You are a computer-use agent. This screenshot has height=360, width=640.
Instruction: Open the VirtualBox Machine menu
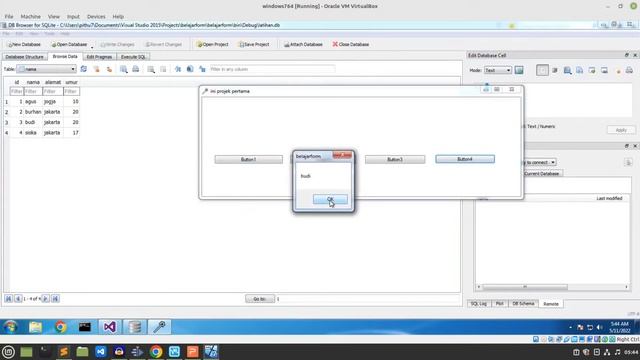pyautogui.click(x=31, y=17)
